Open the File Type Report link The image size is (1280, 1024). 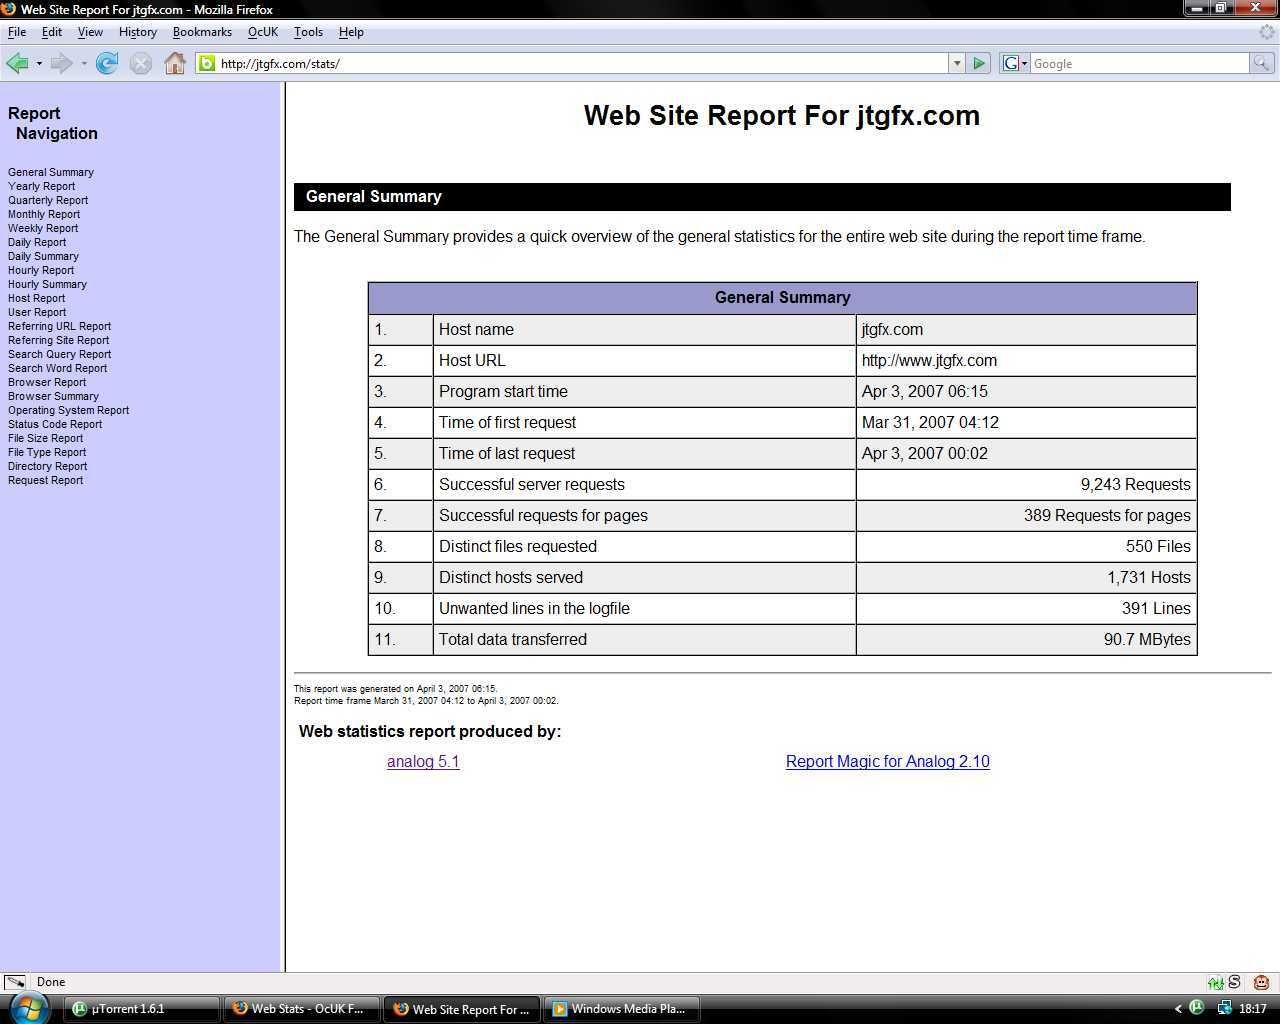click(x=47, y=452)
